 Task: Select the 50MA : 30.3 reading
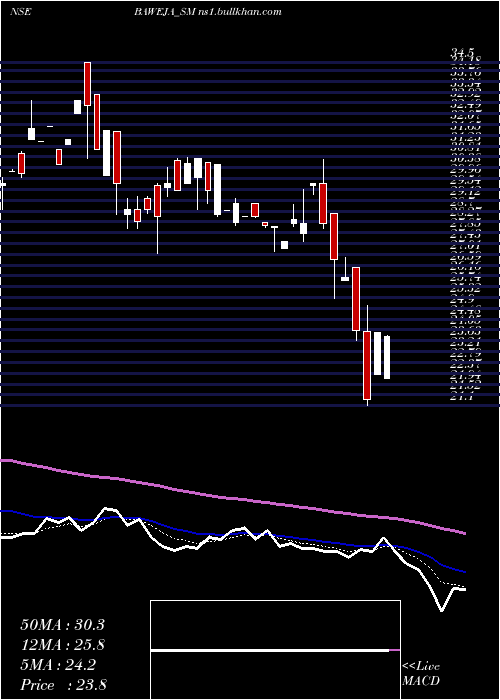[x=62, y=625]
